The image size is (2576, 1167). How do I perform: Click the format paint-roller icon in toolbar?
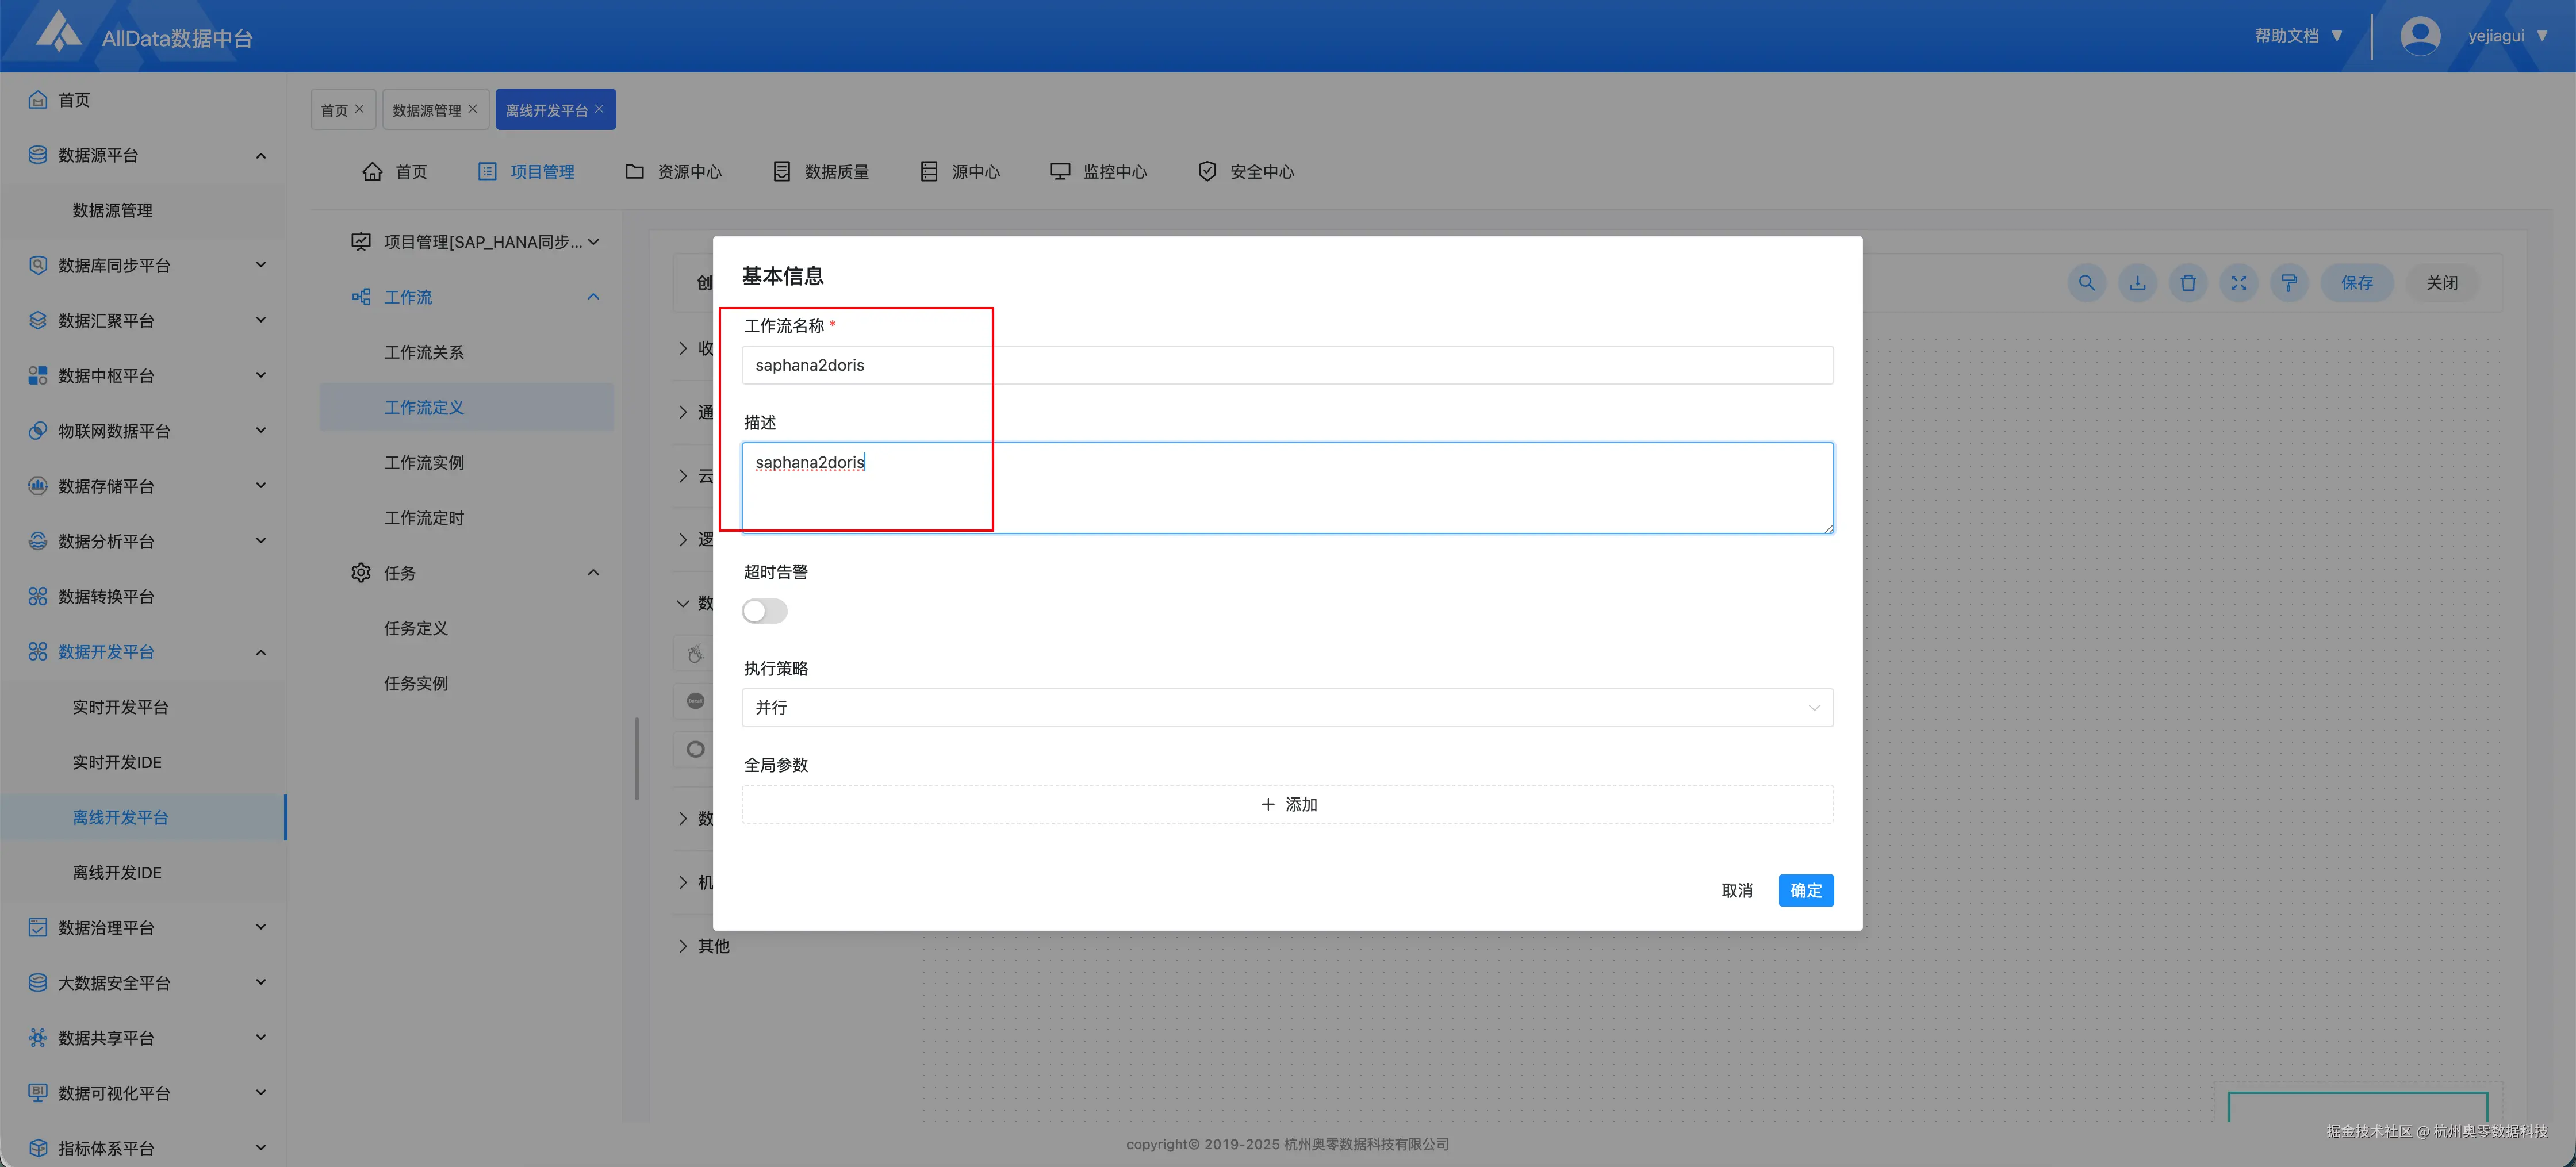coord(2289,283)
